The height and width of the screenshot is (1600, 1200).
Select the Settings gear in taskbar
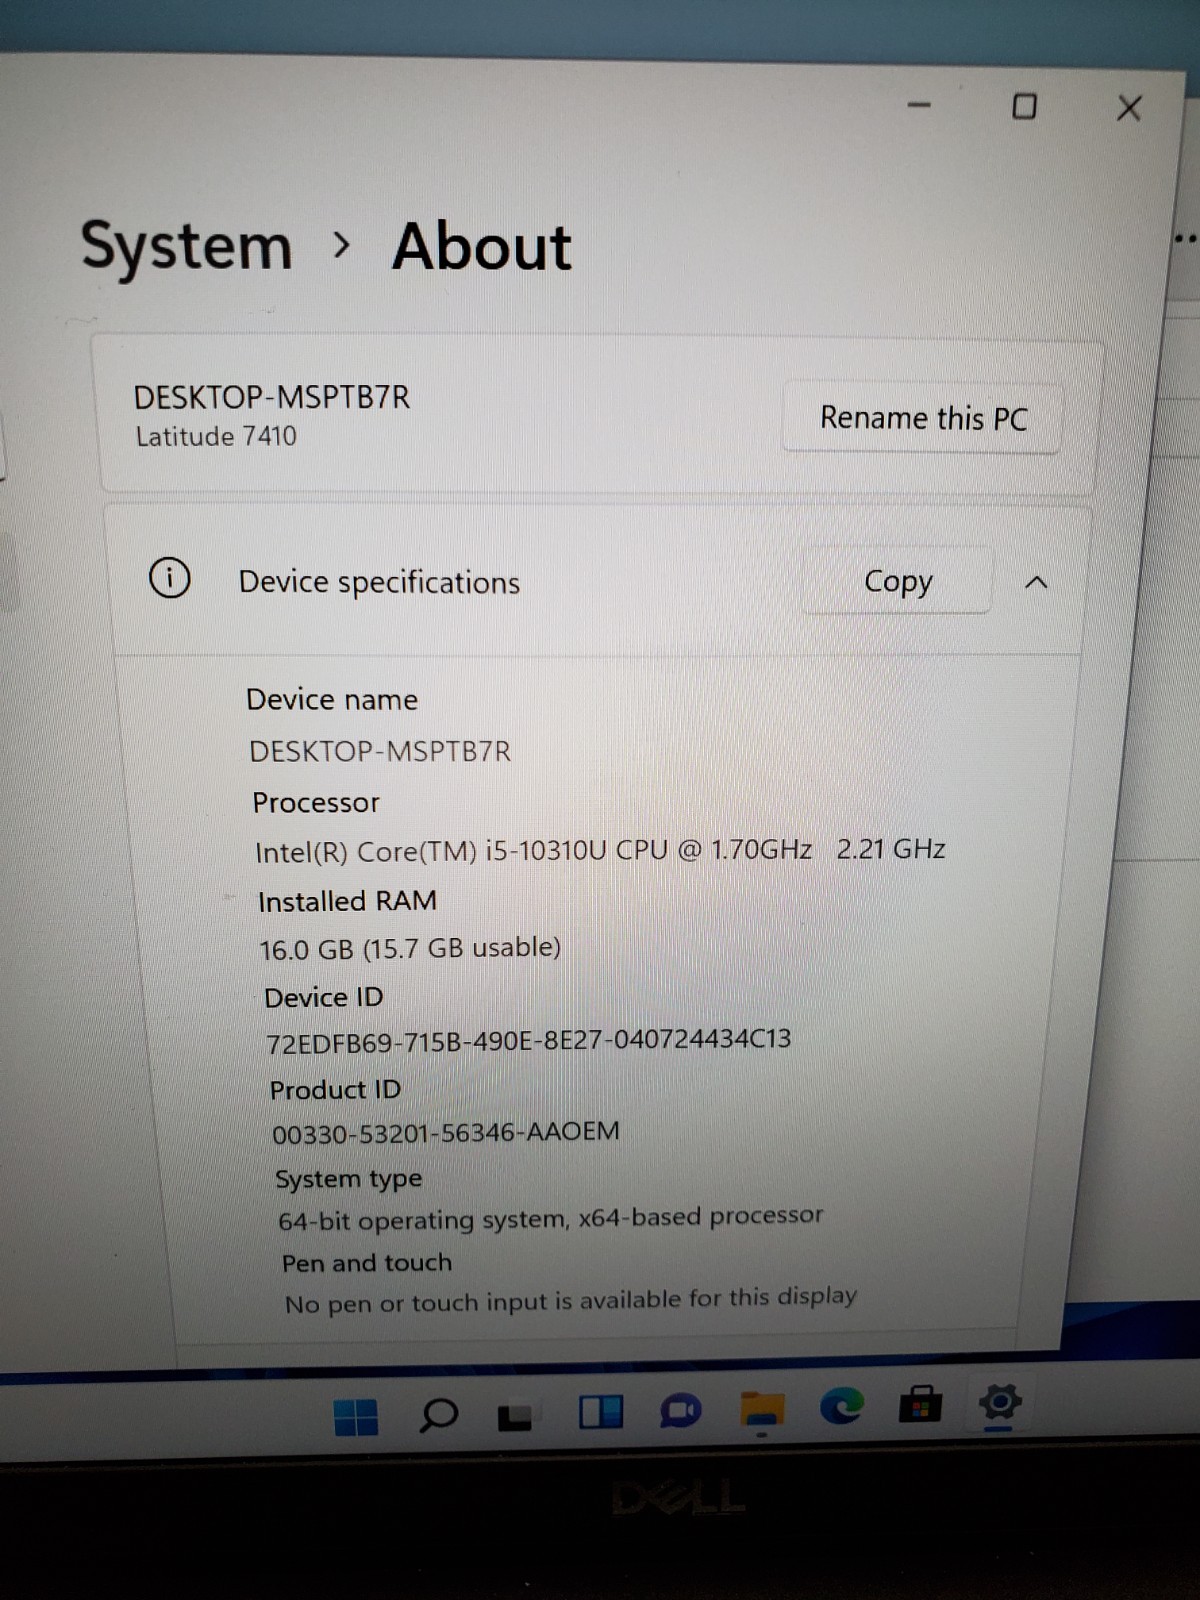[x=999, y=1401]
